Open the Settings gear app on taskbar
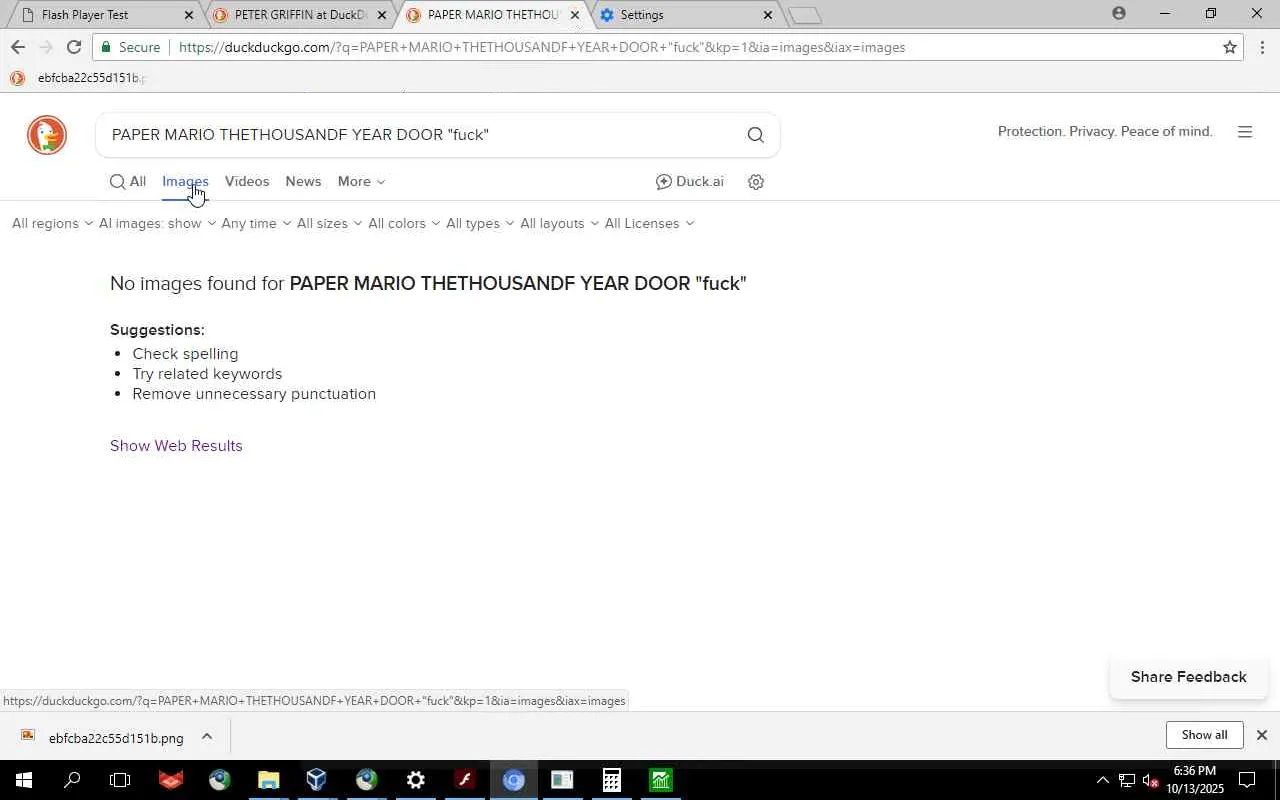1280x800 pixels. click(x=415, y=780)
